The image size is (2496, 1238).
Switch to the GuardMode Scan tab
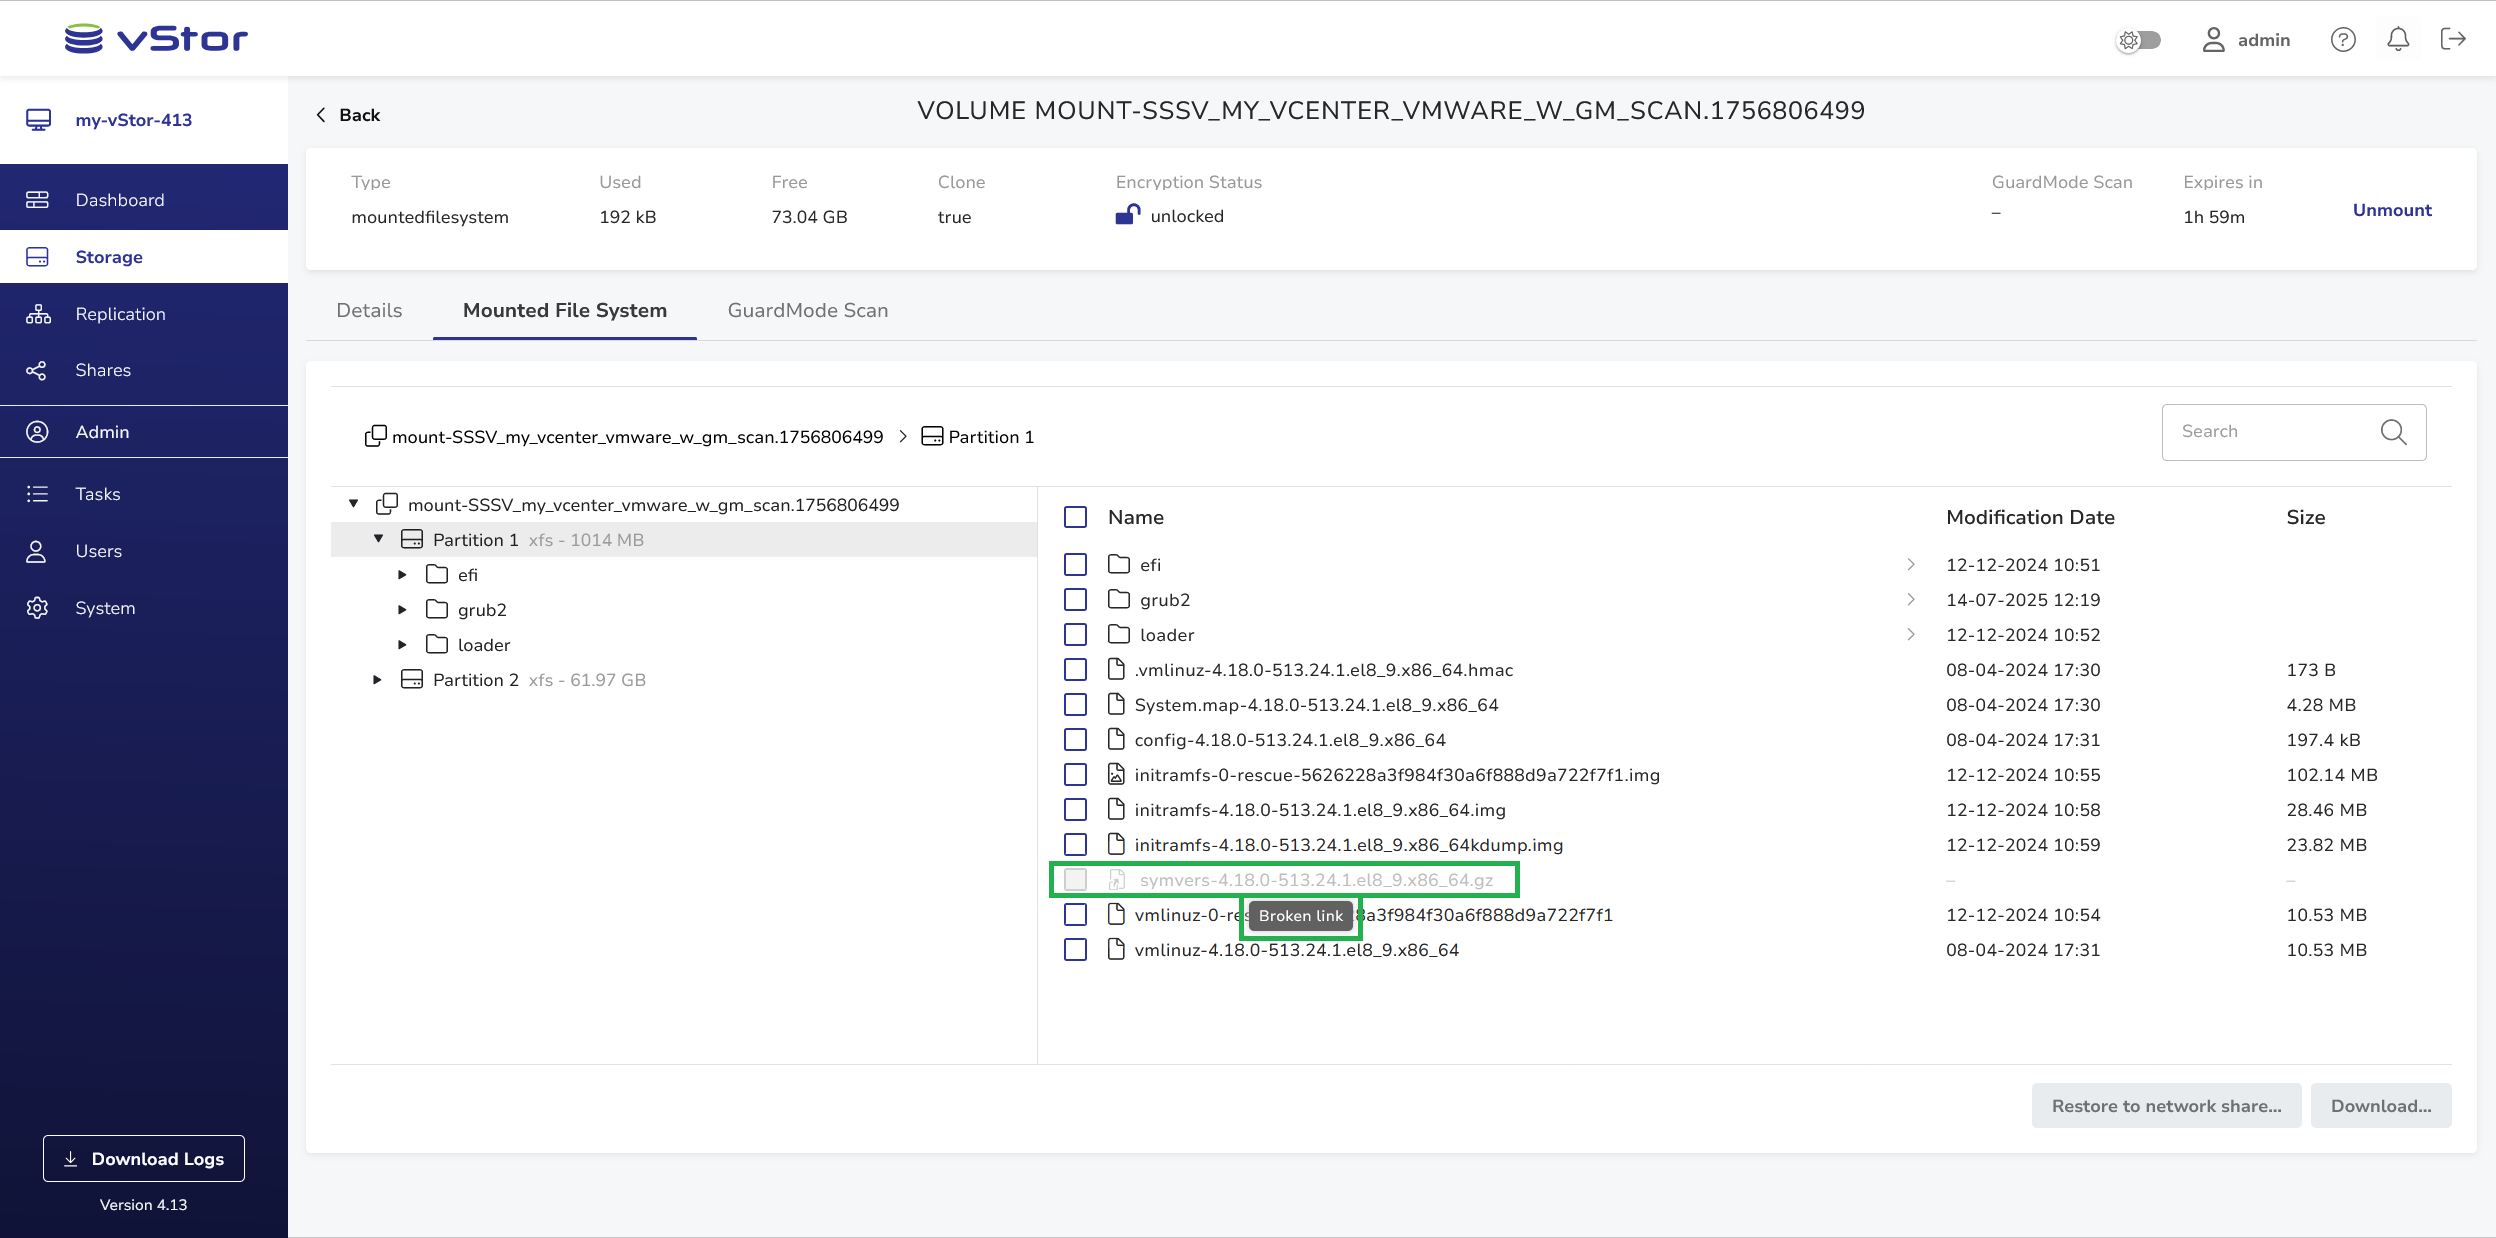point(807,311)
